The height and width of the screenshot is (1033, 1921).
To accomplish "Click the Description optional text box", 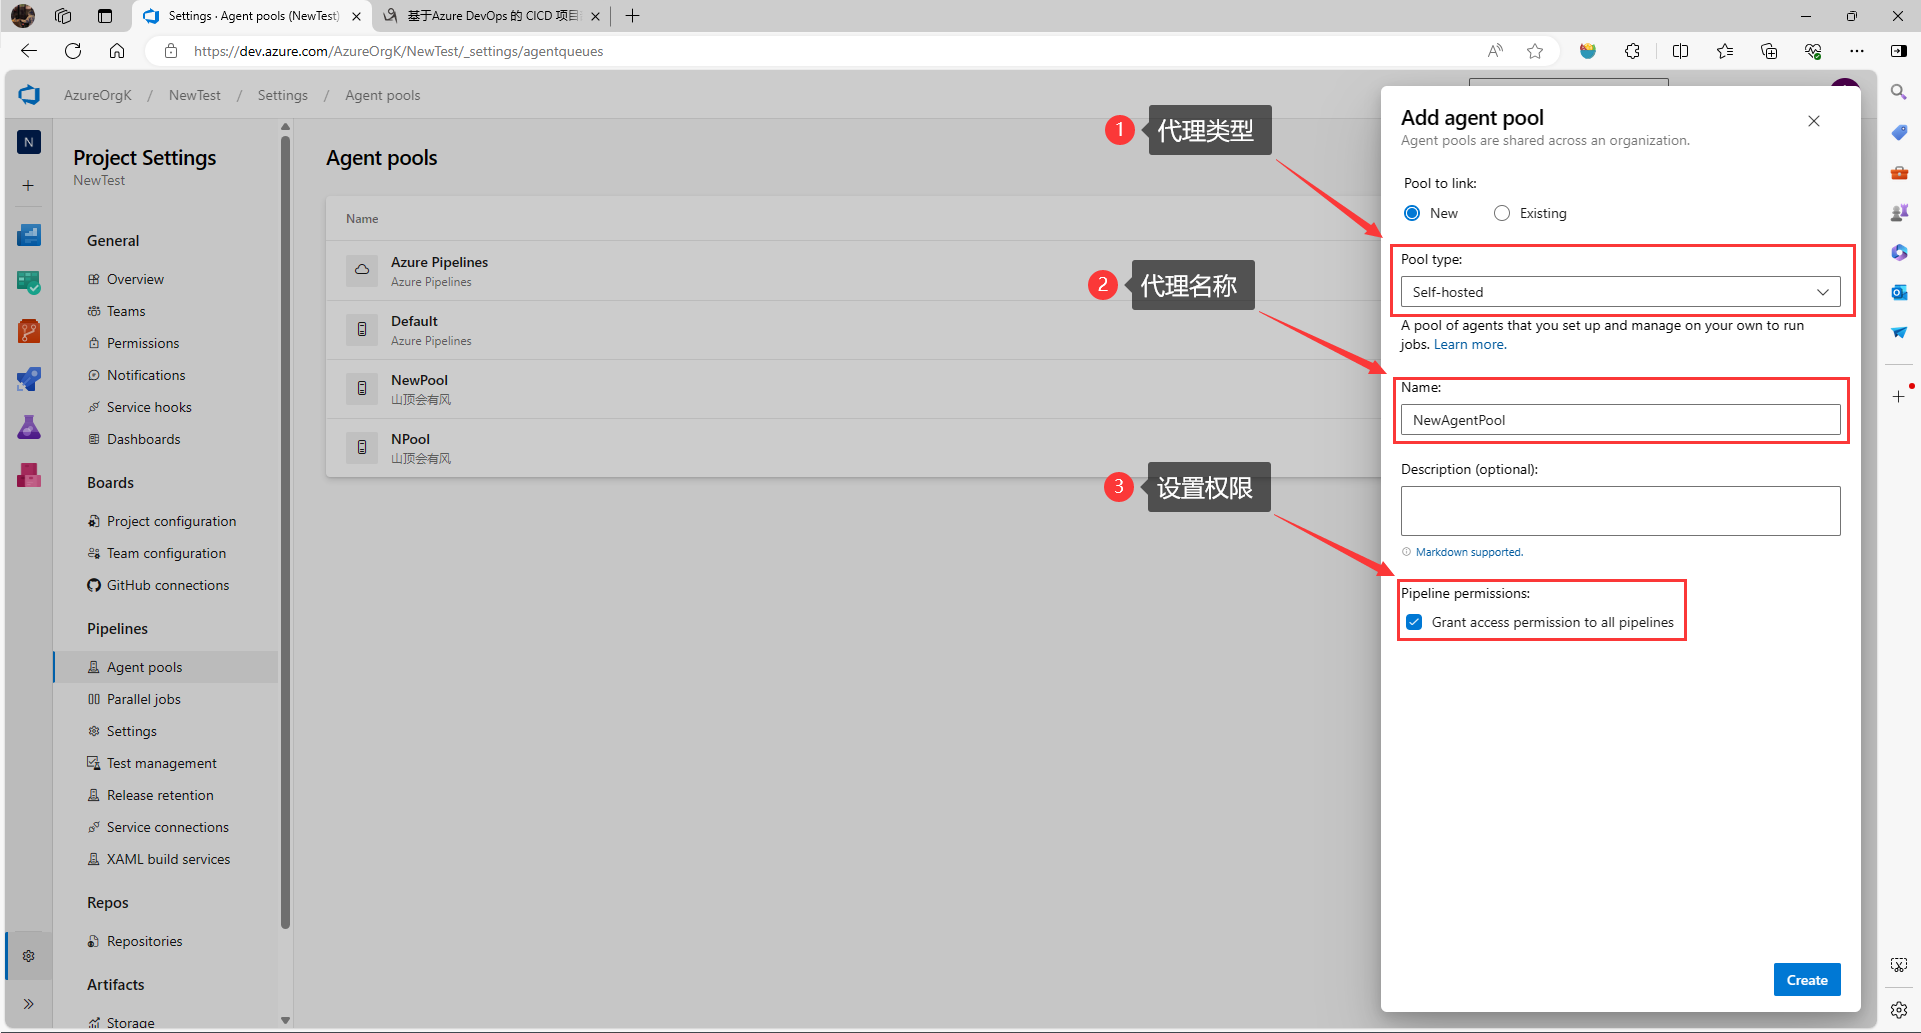I will 1620,511.
